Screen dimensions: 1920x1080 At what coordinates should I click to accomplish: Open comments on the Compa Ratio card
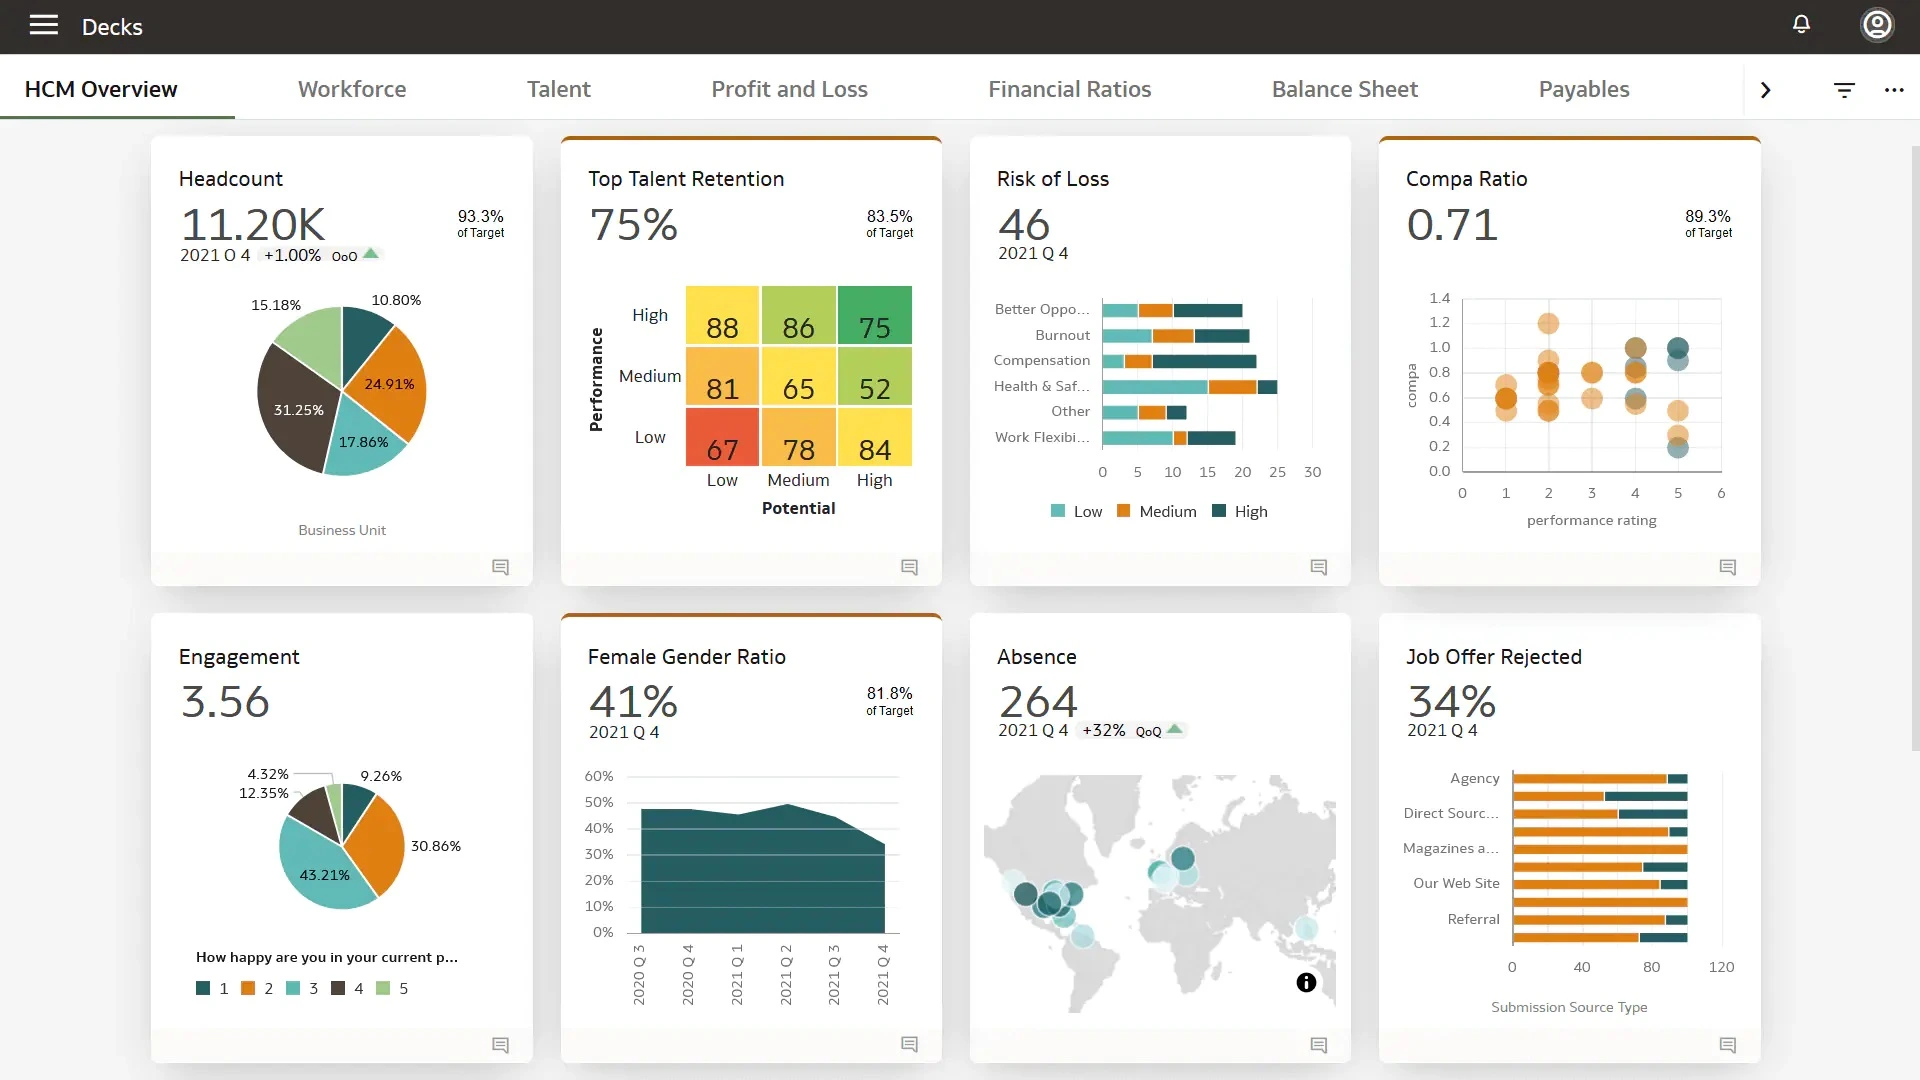pos(1727,567)
